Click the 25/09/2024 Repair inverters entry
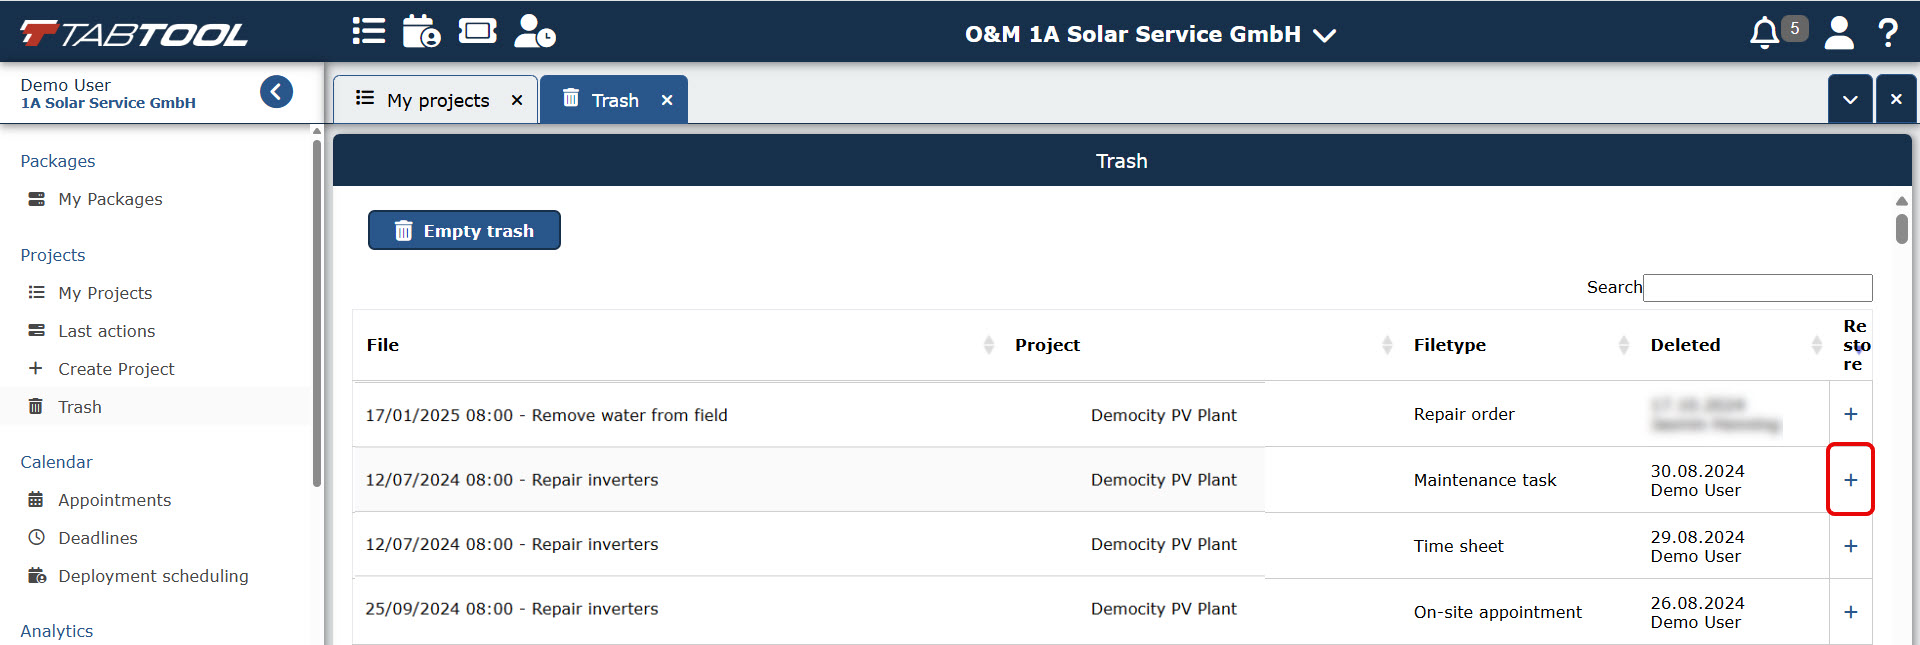The image size is (1920, 645). pyautogui.click(x=511, y=609)
